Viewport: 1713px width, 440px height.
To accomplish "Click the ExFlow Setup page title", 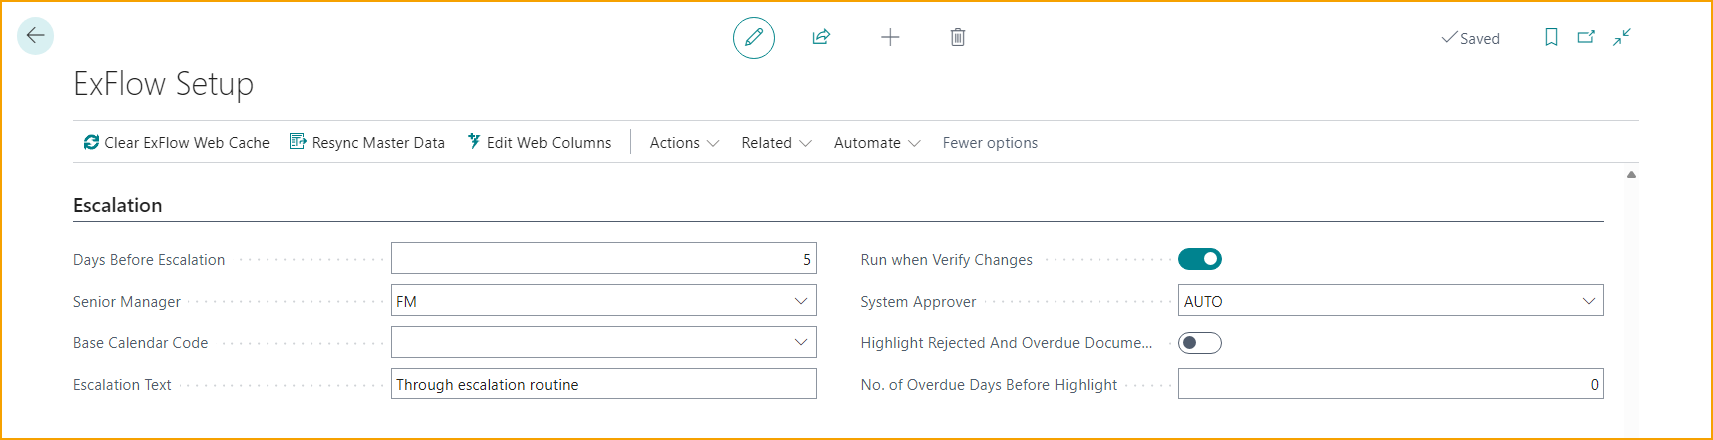I will pyautogui.click(x=163, y=84).
